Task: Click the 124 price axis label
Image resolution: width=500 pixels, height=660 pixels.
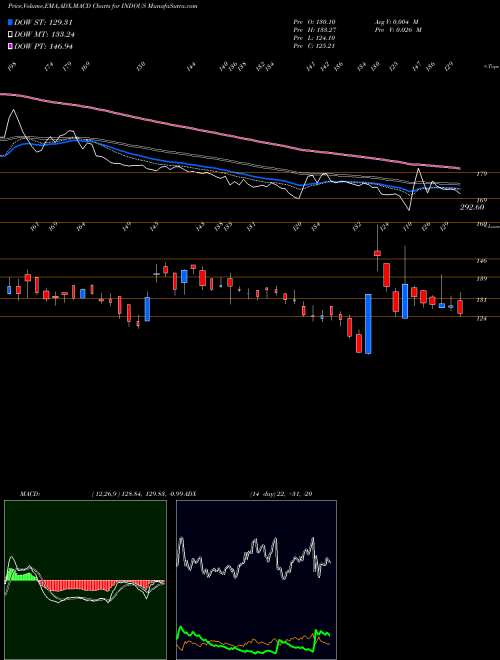Action: (x=482, y=319)
